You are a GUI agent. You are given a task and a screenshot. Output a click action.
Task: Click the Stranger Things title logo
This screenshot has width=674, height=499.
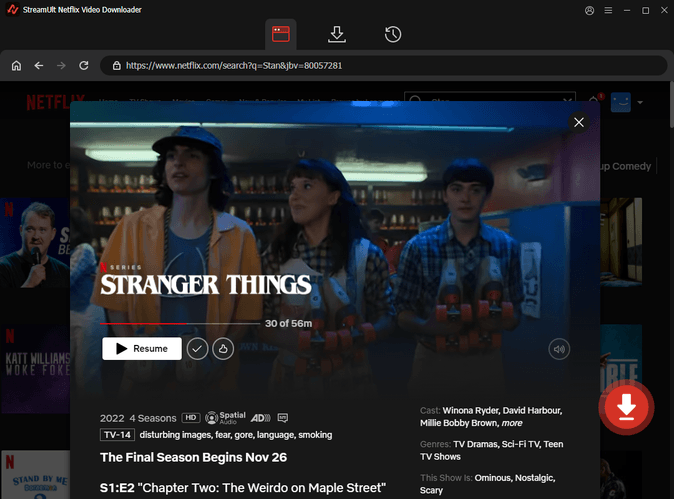(x=205, y=284)
